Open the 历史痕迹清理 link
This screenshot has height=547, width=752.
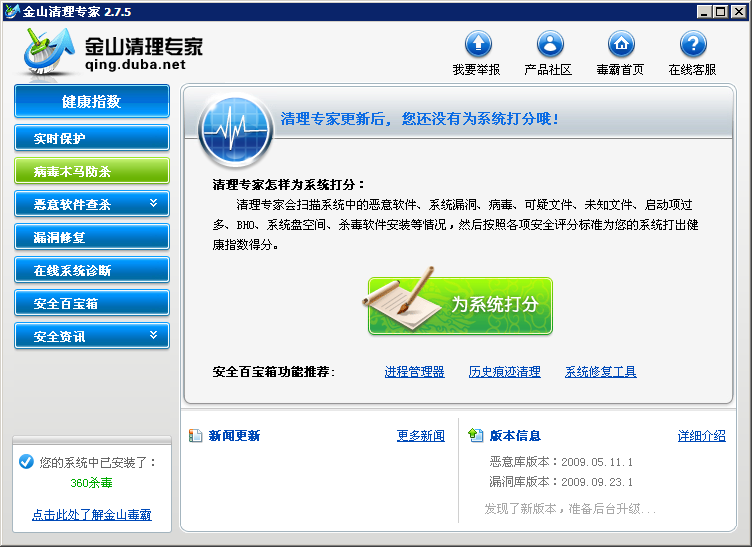[505, 372]
